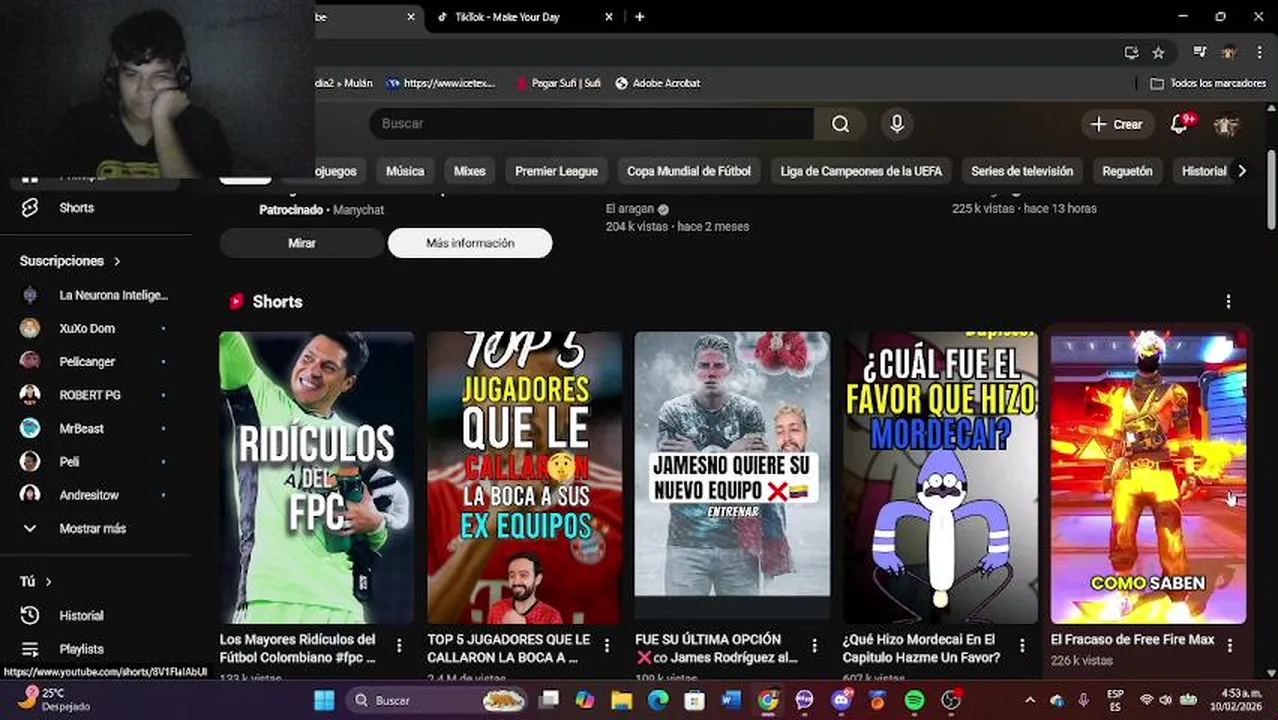Click the Mirar button on sponsored ad
1278x720 pixels.
[x=301, y=243]
